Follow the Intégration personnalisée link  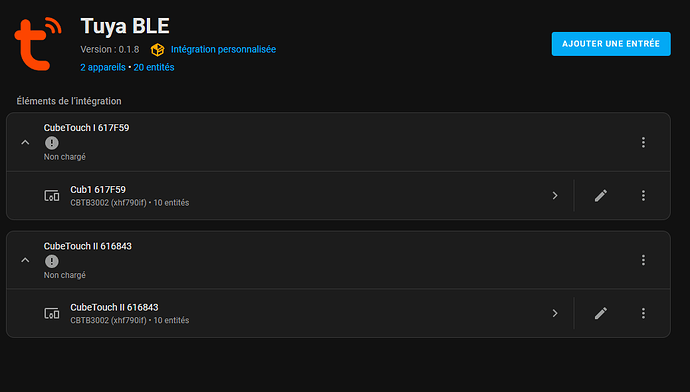(x=223, y=49)
